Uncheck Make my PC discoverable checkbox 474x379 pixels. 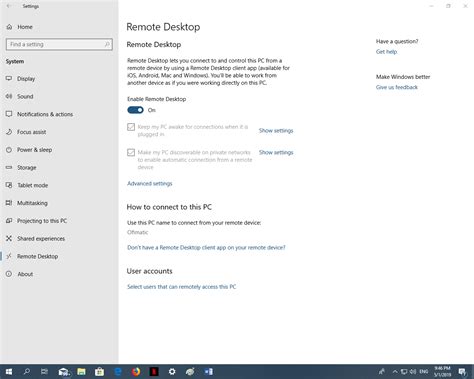pos(131,152)
